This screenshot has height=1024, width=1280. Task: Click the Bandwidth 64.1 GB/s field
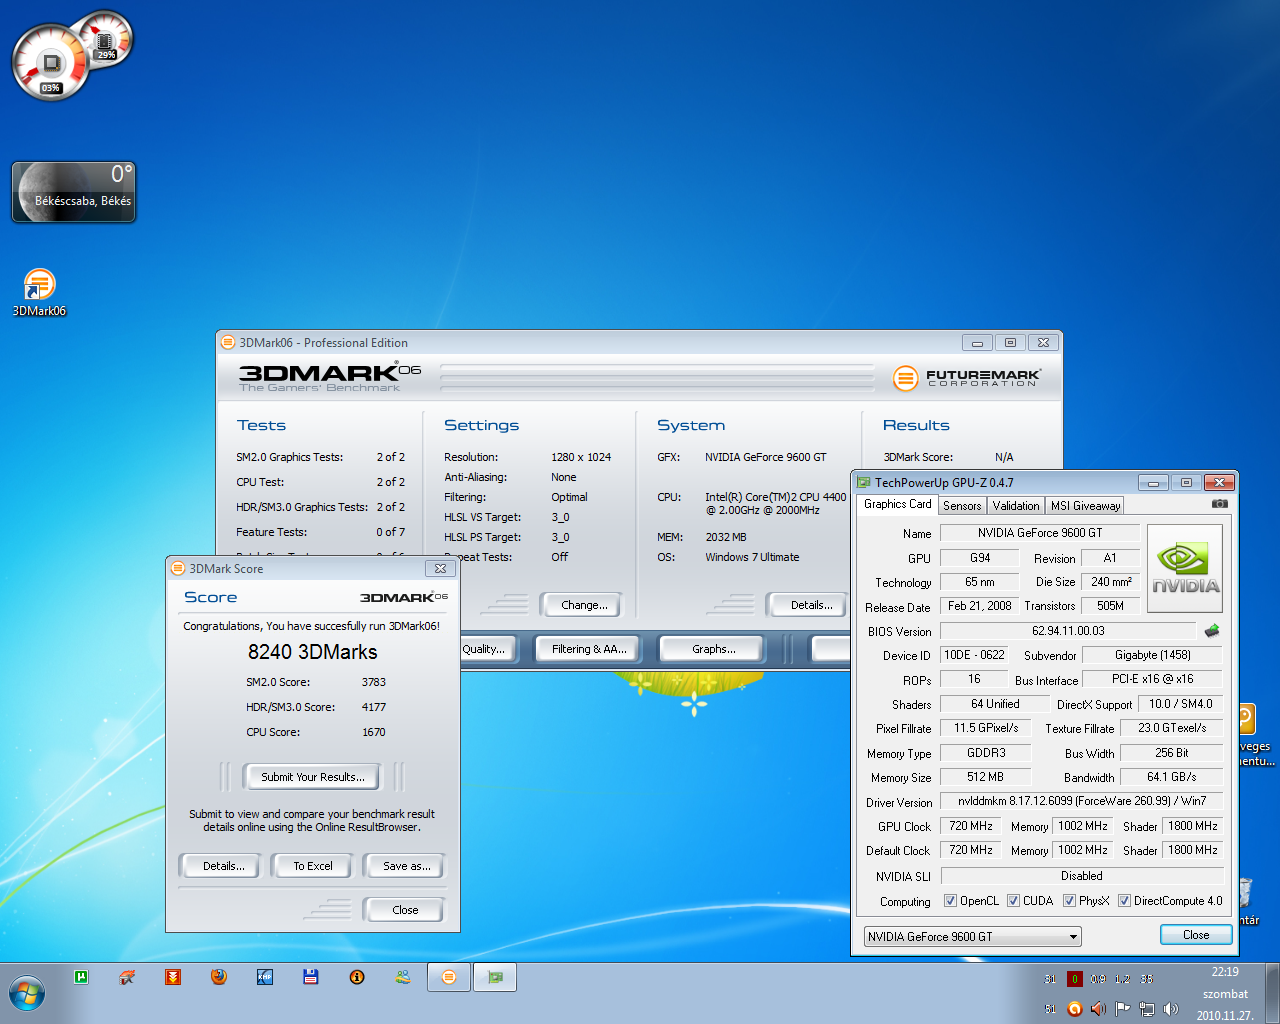(x=1171, y=777)
